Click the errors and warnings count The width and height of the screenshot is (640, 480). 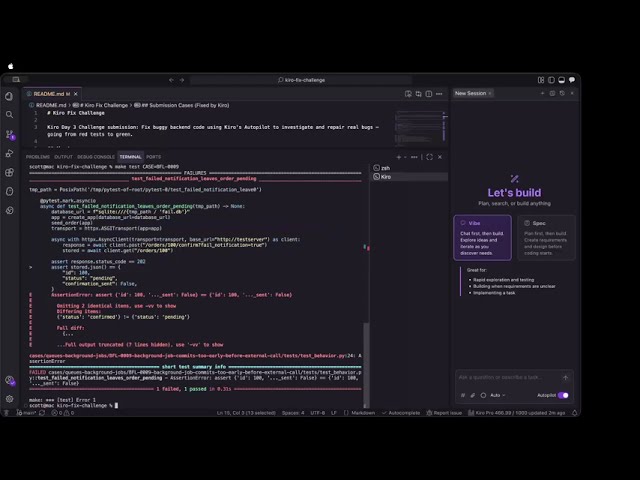(62, 413)
